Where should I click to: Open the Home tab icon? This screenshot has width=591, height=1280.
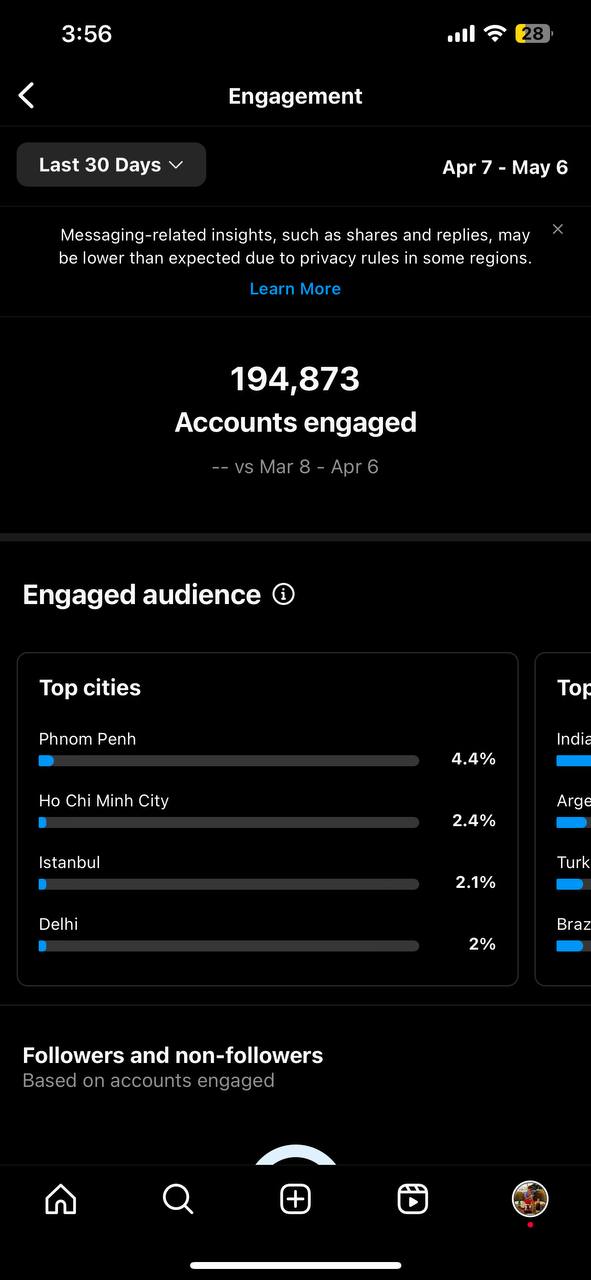pyautogui.click(x=61, y=1198)
